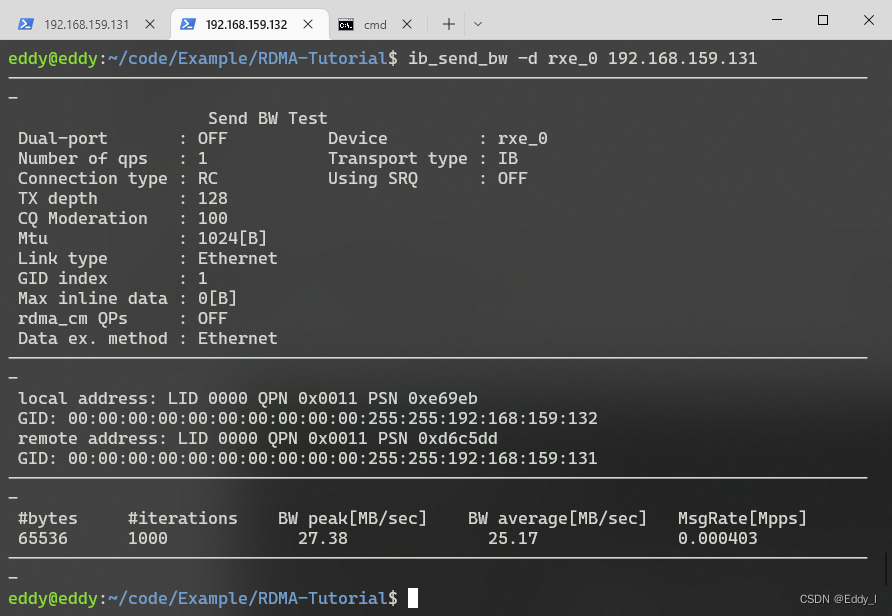Expand the new tab profile dropdown
The height and width of the screenshot is (616, 892).
(x=478, y=24)
